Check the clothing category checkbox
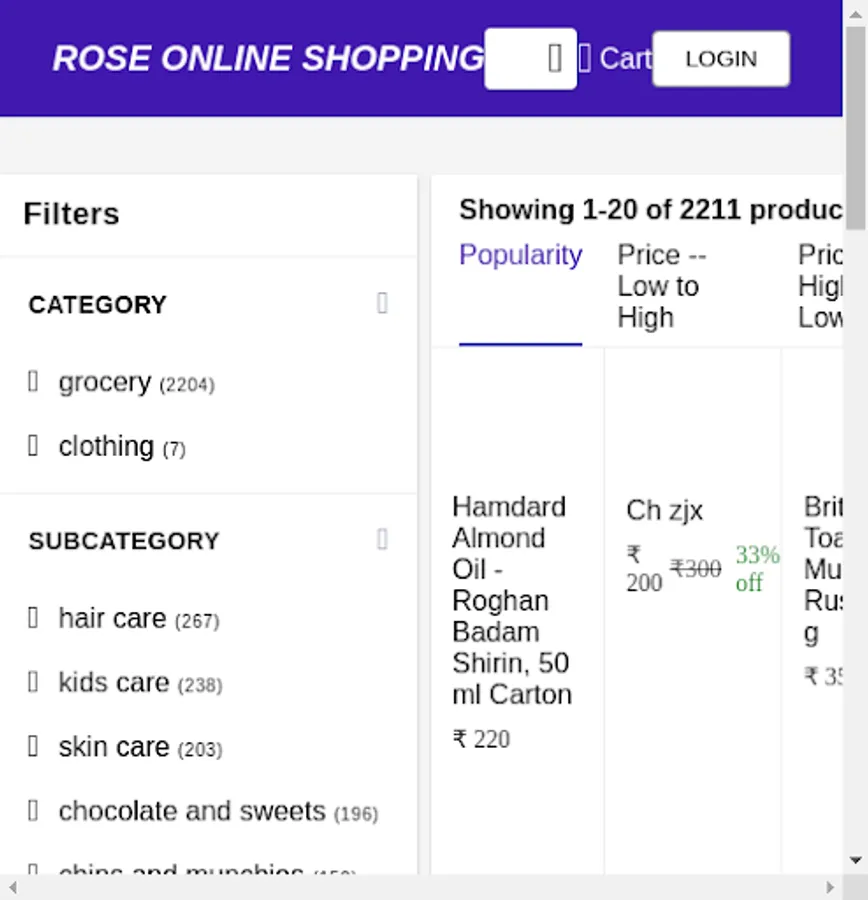The width and height of the screenshot is (868, 900). pyautogui.click(x=33, y=446)
